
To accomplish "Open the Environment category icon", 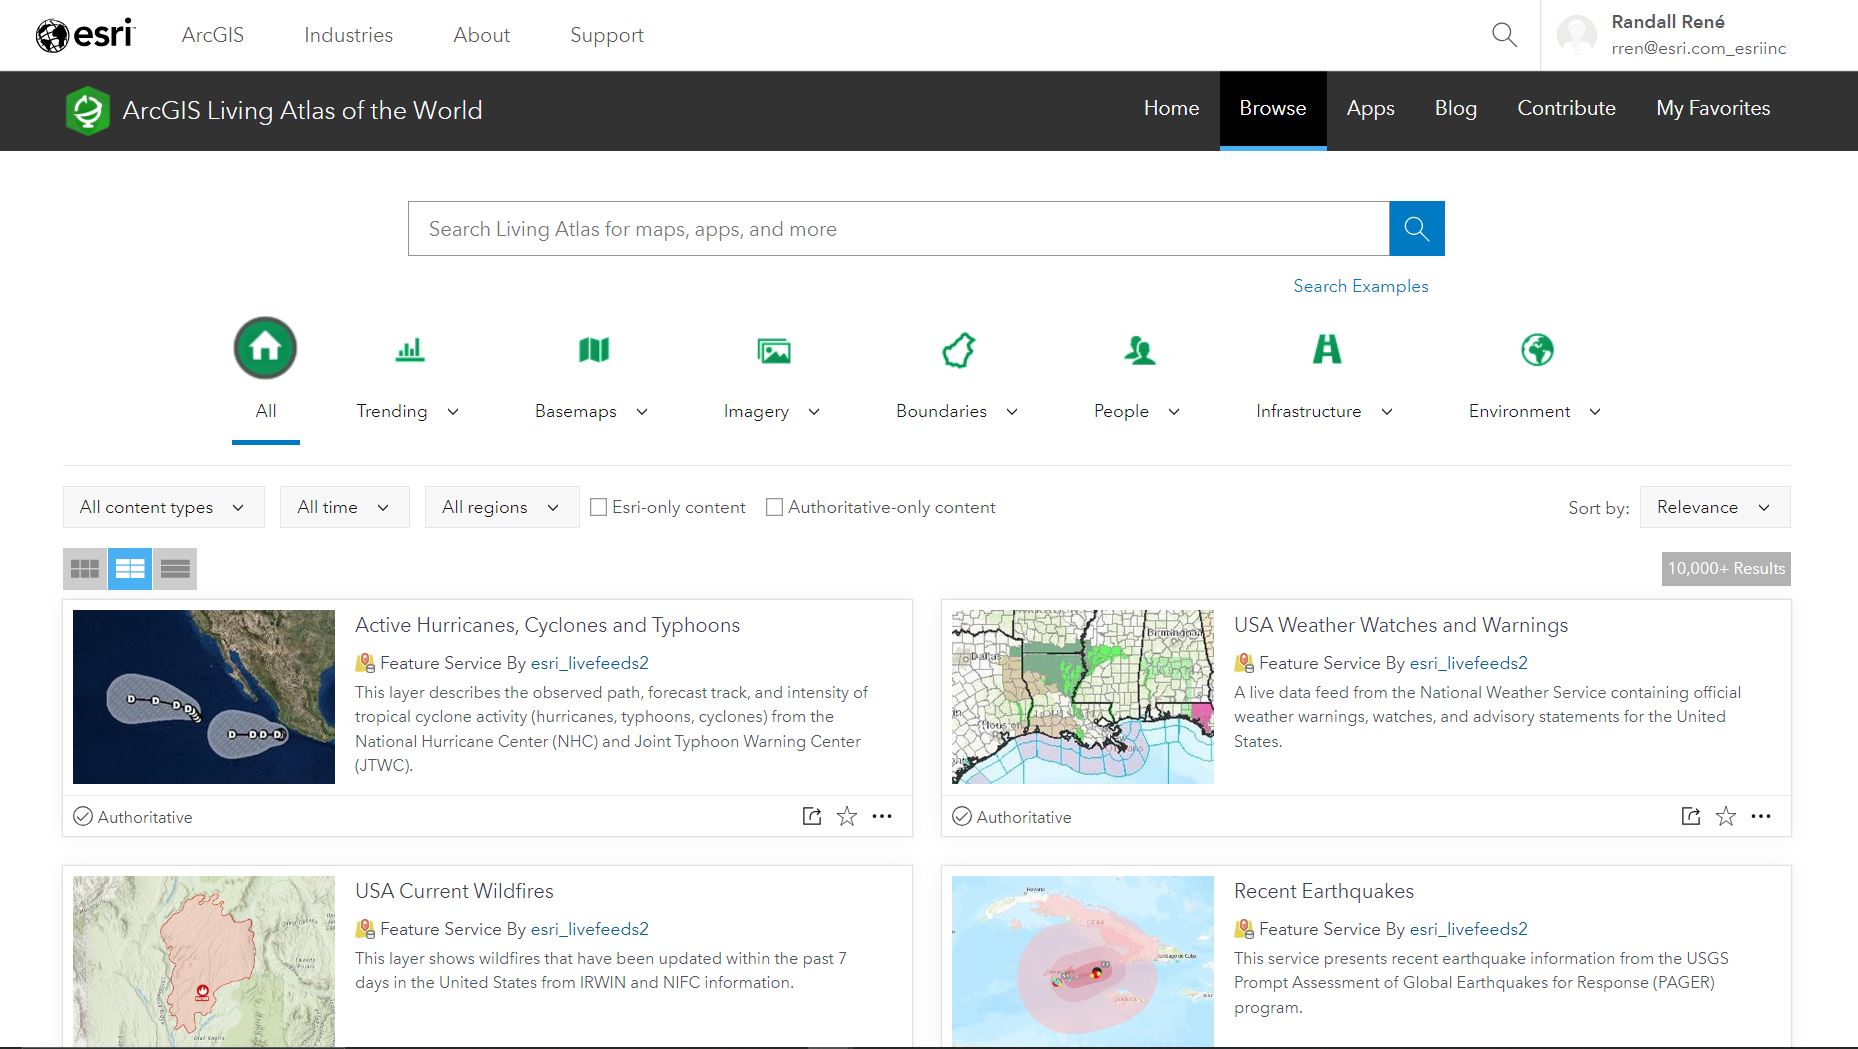I will pyautogui.click(x=1537, y=350).
